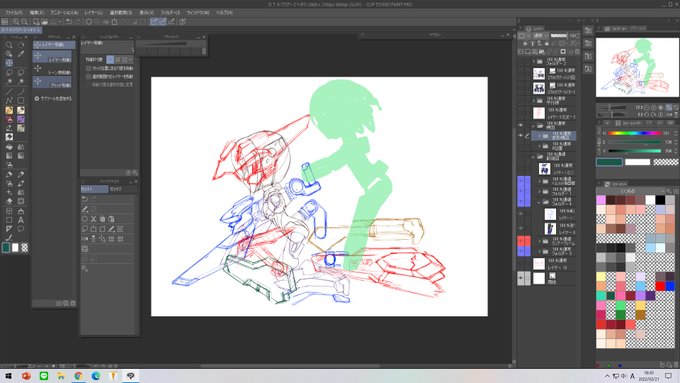Open the ヘルプ (Help) menu
Viewport: 680px width, 383px height.
pyautogui.click(x=224, y=13)
